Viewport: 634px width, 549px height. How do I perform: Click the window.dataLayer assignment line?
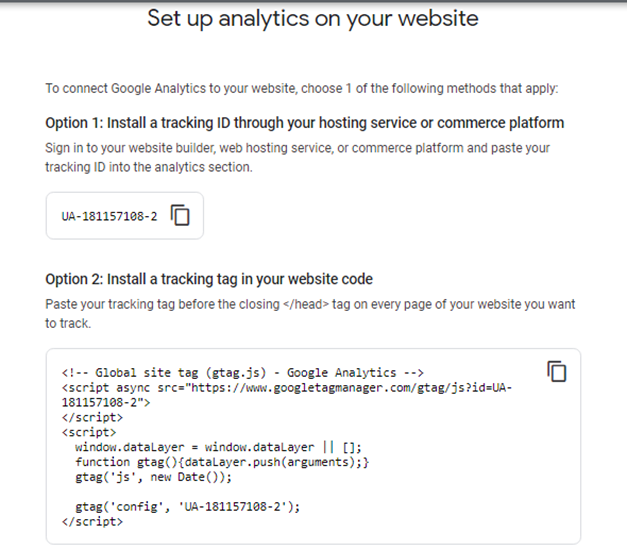218,447
